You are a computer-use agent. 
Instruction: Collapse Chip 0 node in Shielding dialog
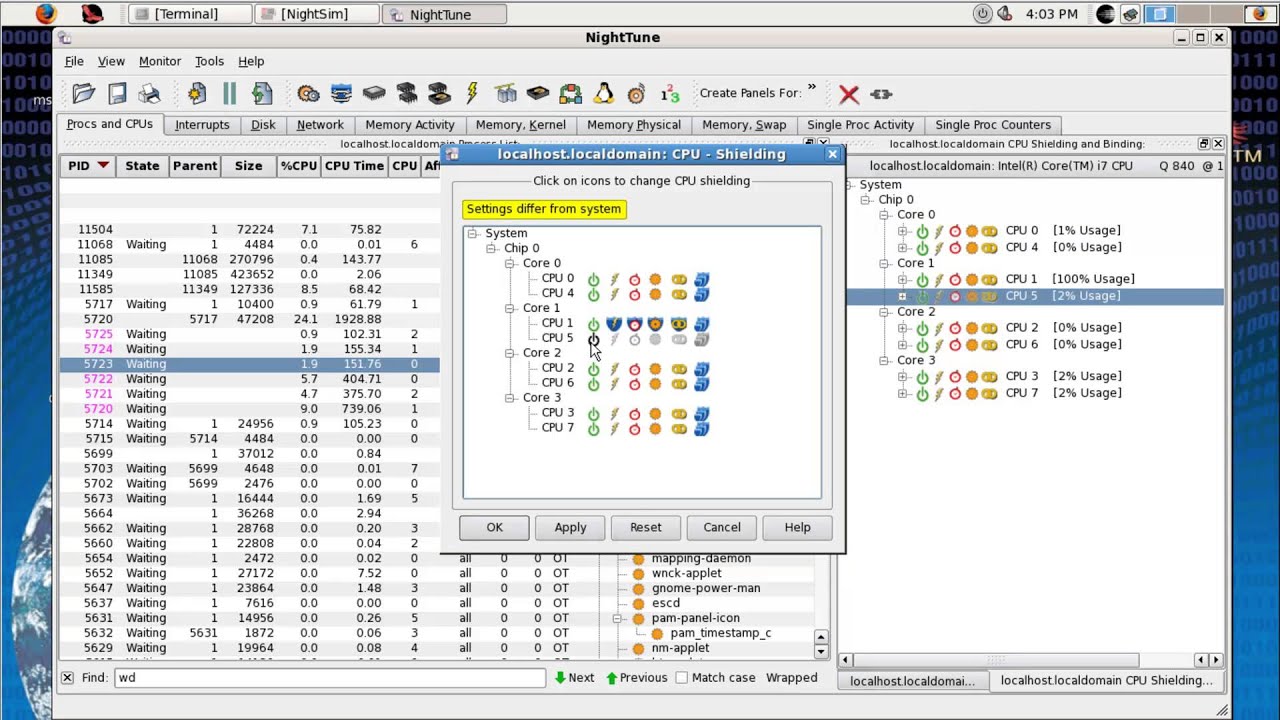pyautogui.click(x=491, y=248)
